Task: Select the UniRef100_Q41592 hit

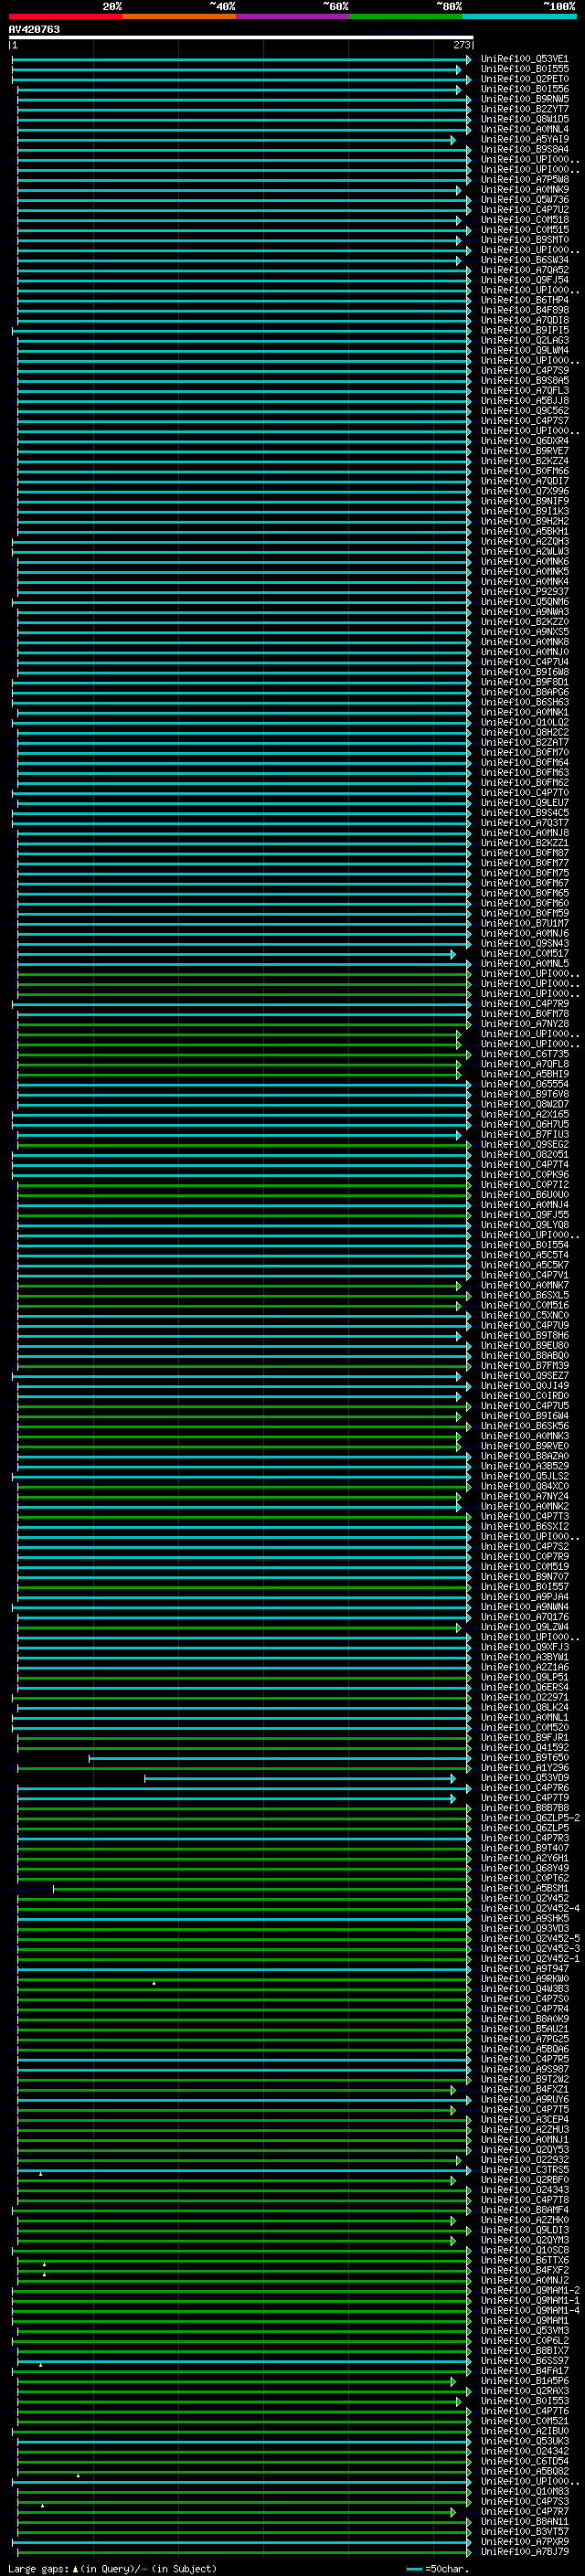Action: point(524,1747)
